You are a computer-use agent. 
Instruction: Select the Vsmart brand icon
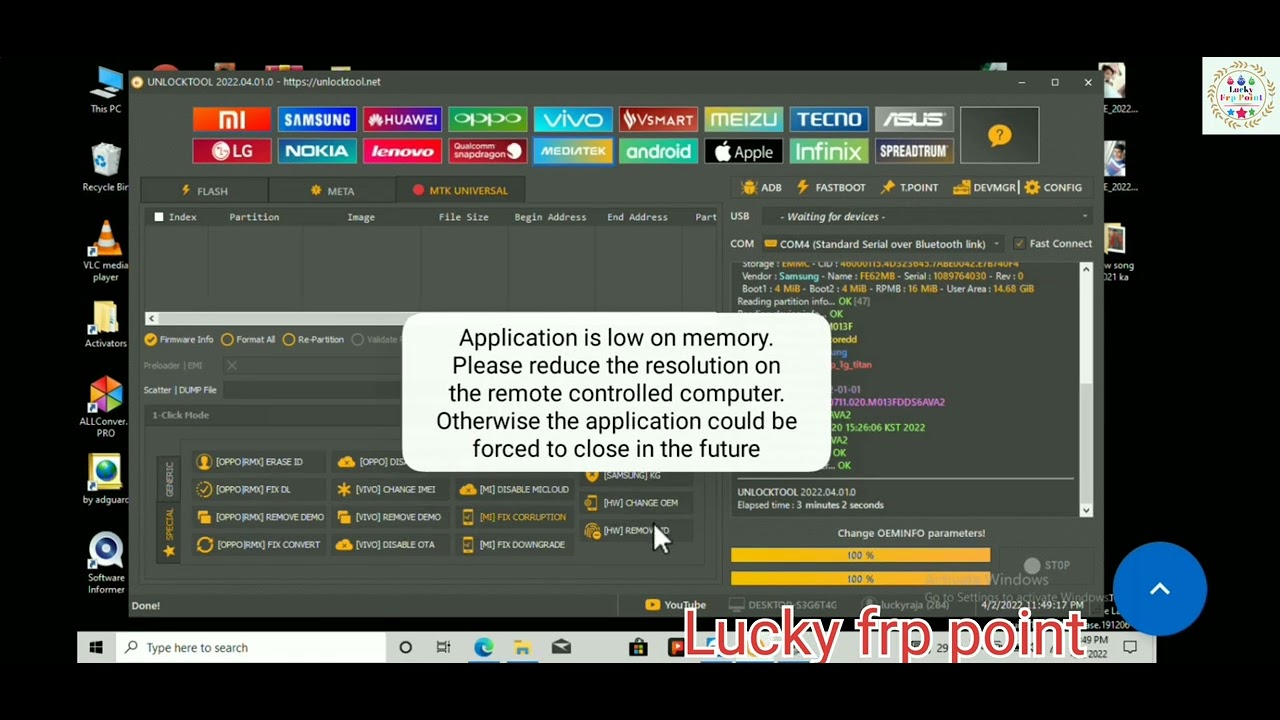[658, 120]
